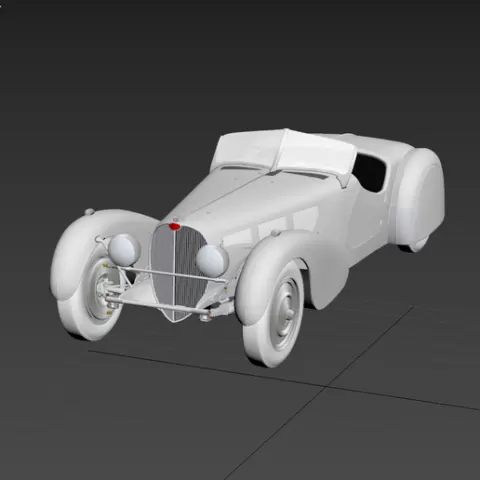
Task: Select the front wheel hub nearest the camera
Action: (287, 312)
